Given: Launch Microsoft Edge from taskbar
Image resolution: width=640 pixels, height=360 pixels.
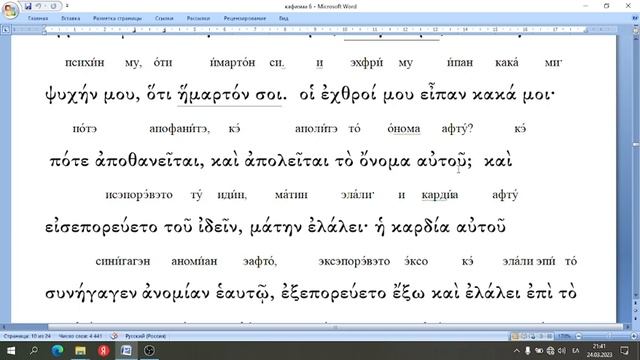Looking at the screenshot, I should coord(57,351).
